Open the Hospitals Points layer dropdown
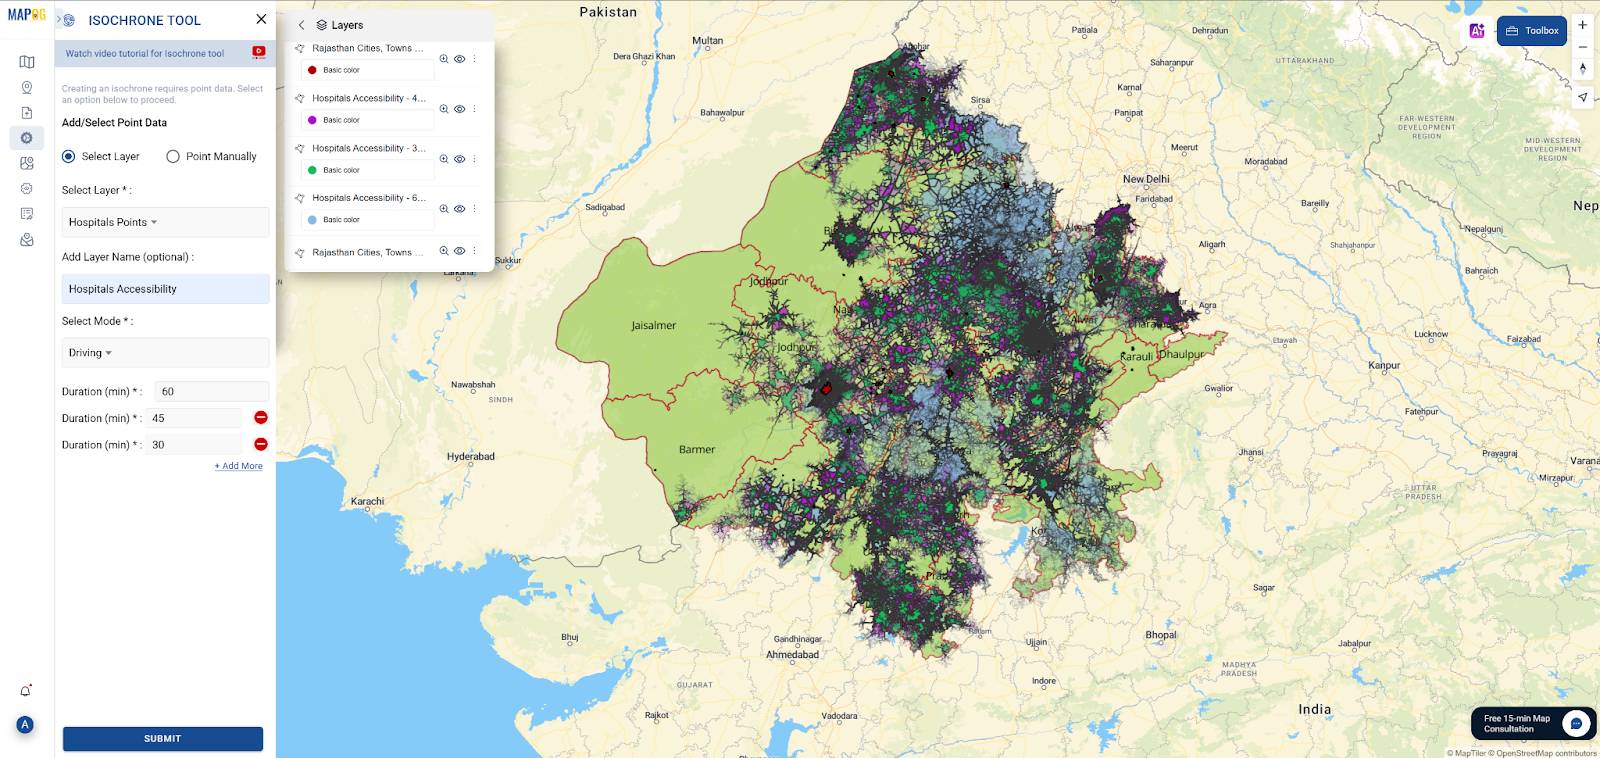1600x758 pixels. [x=165, y=222]
